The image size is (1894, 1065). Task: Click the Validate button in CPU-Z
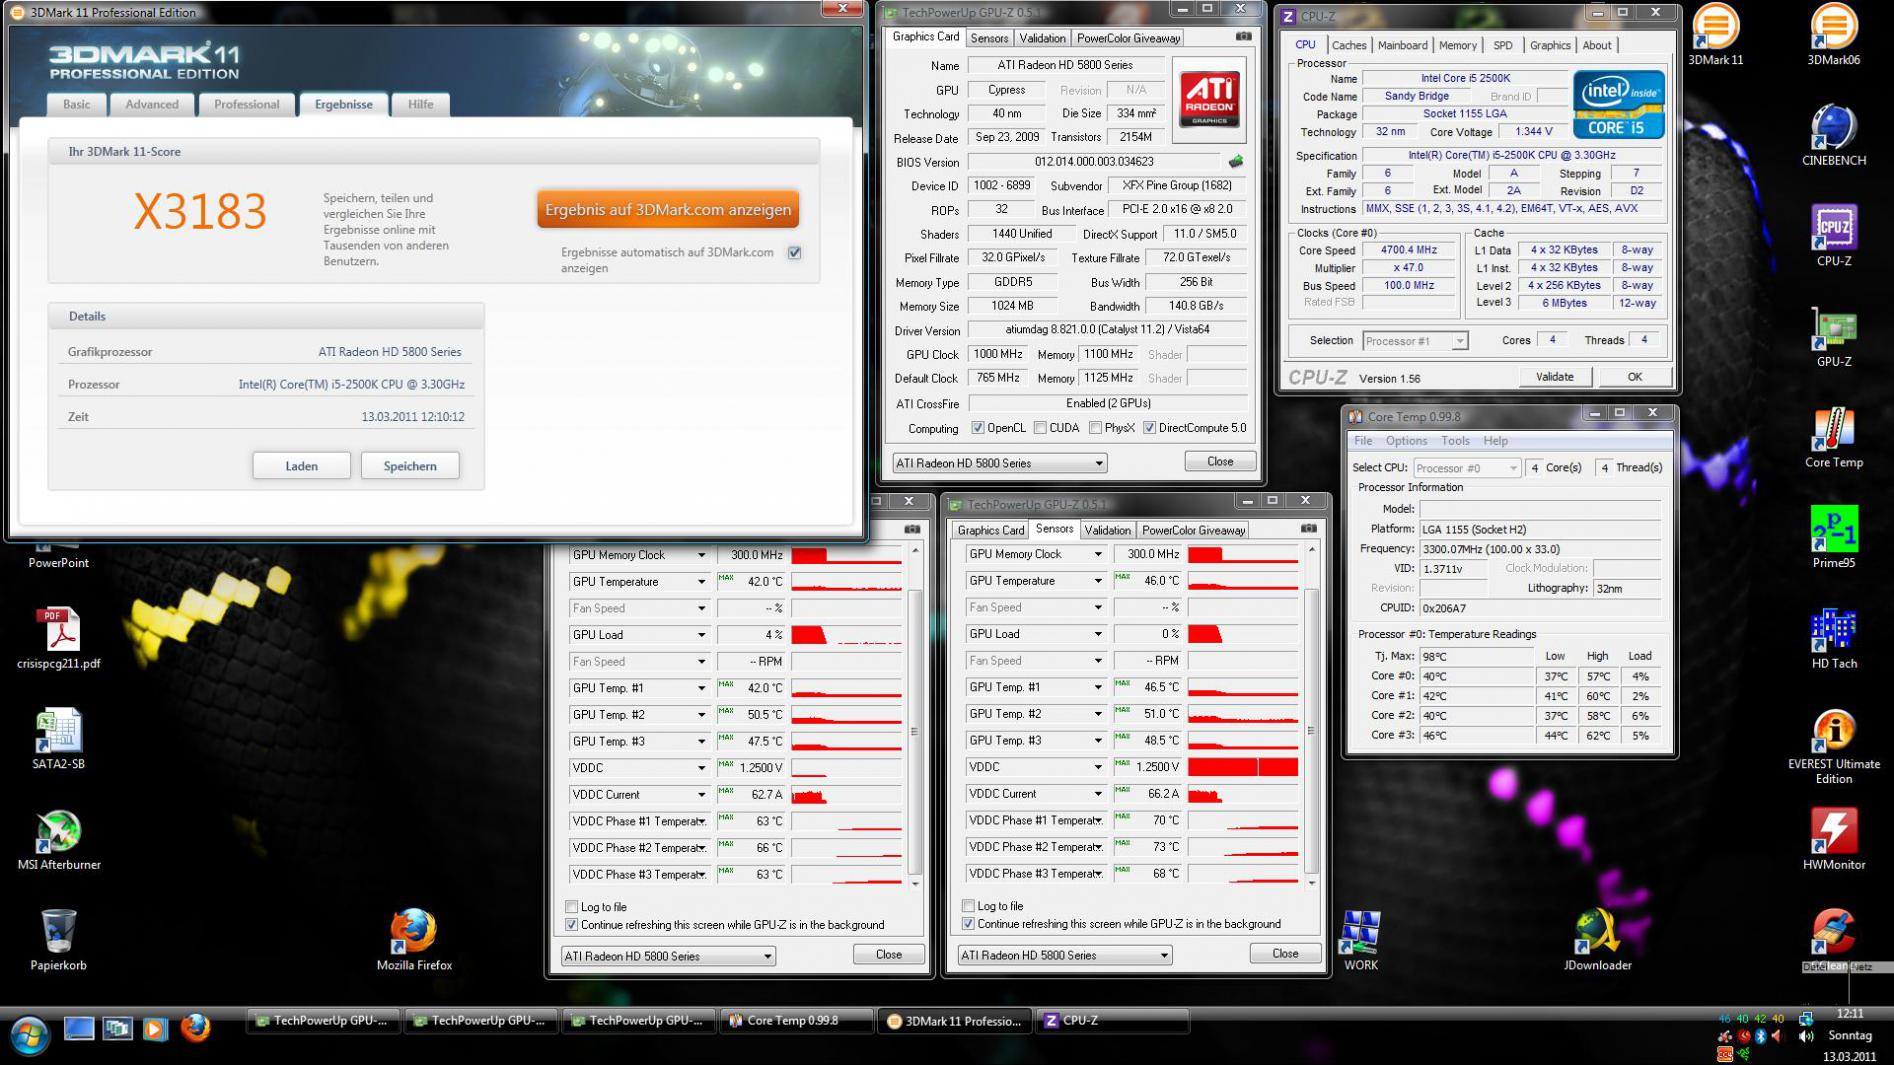coord(1554,377)
